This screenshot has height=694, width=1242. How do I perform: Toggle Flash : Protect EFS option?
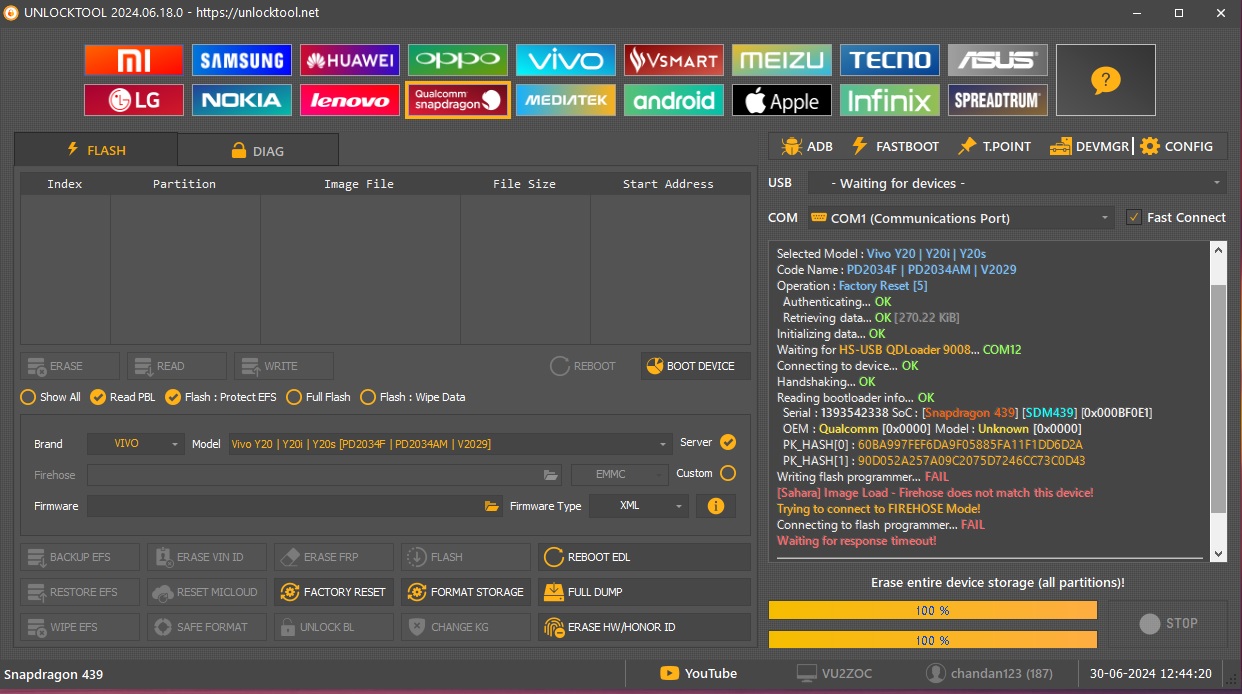pyautogui.click(x=221, y=397)
